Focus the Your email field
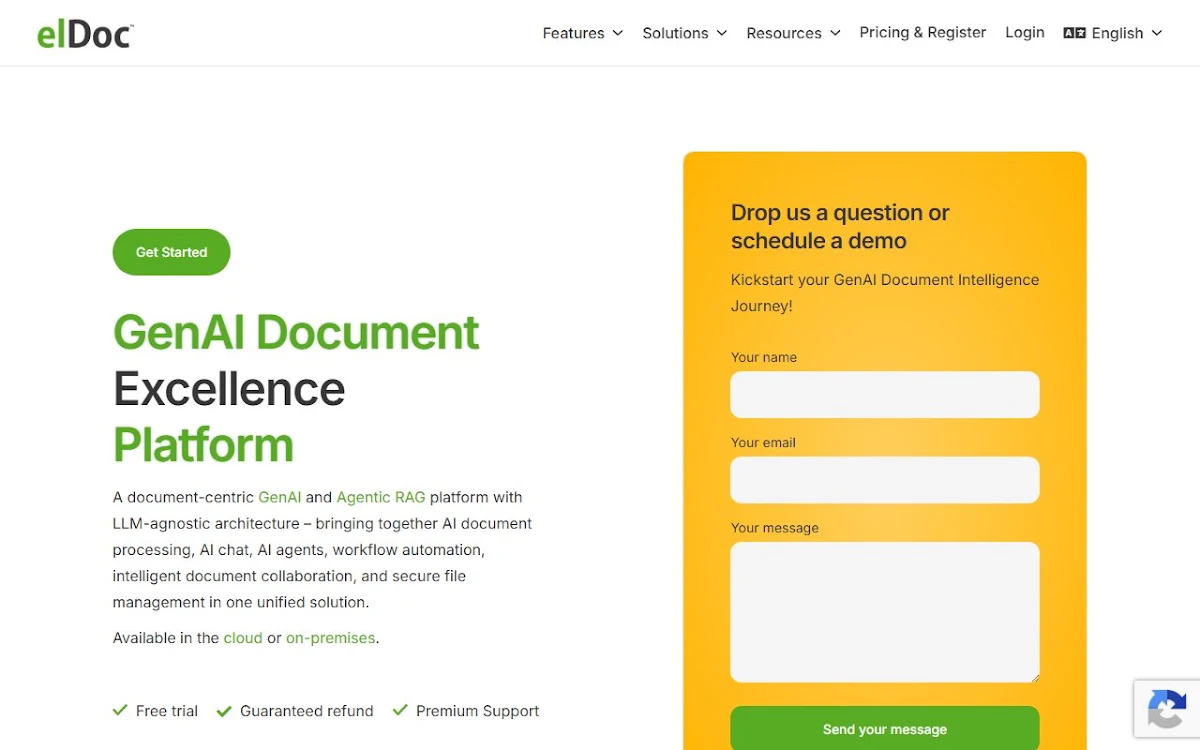This screenshot has height=750, width=1200. (885, 480)
